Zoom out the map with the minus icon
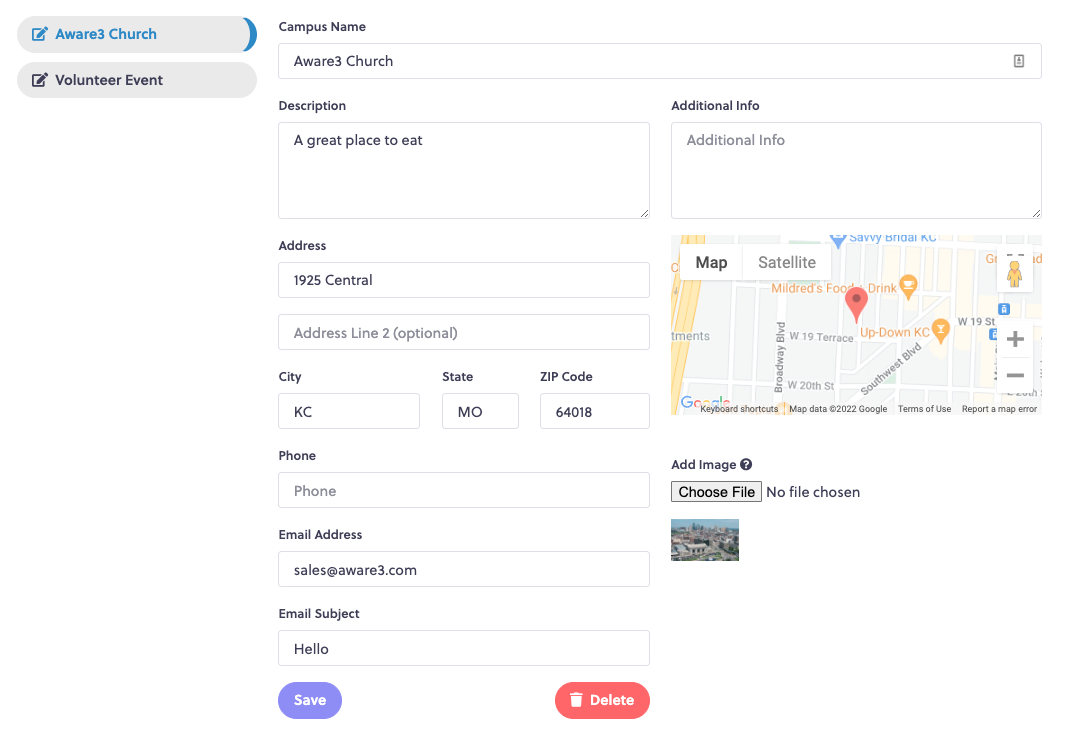Viewport: 1084px width, 737px height. [1015, 375]
